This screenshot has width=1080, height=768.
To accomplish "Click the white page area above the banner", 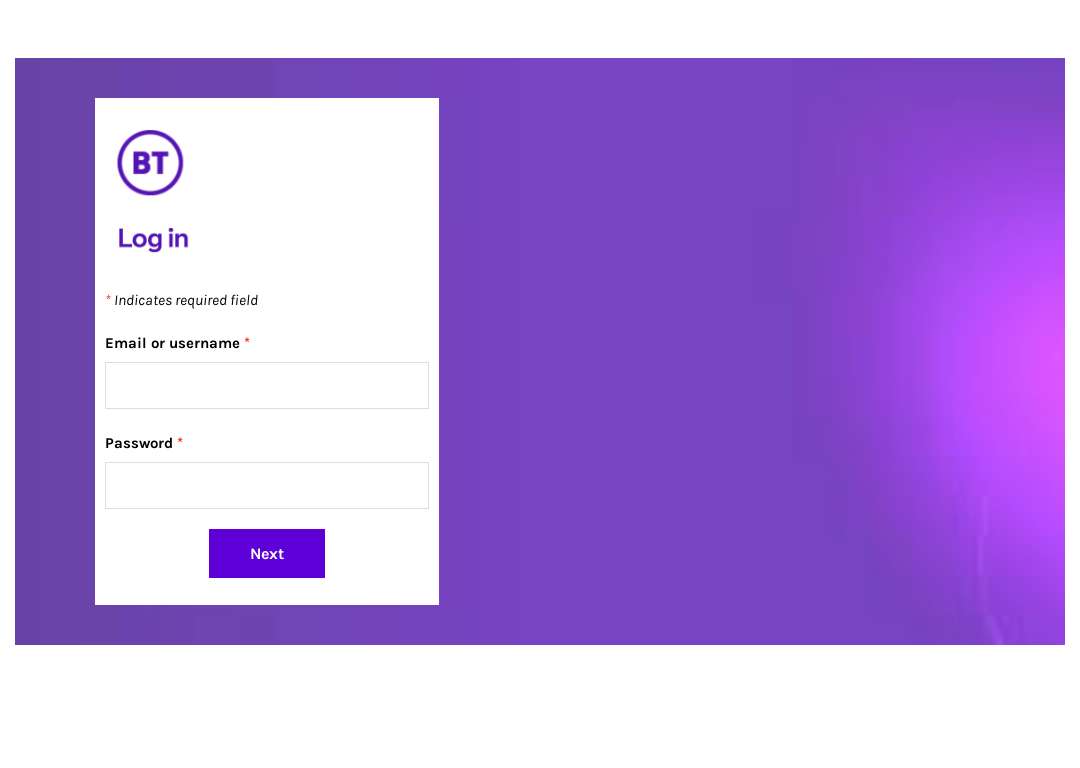I will 540,29.
